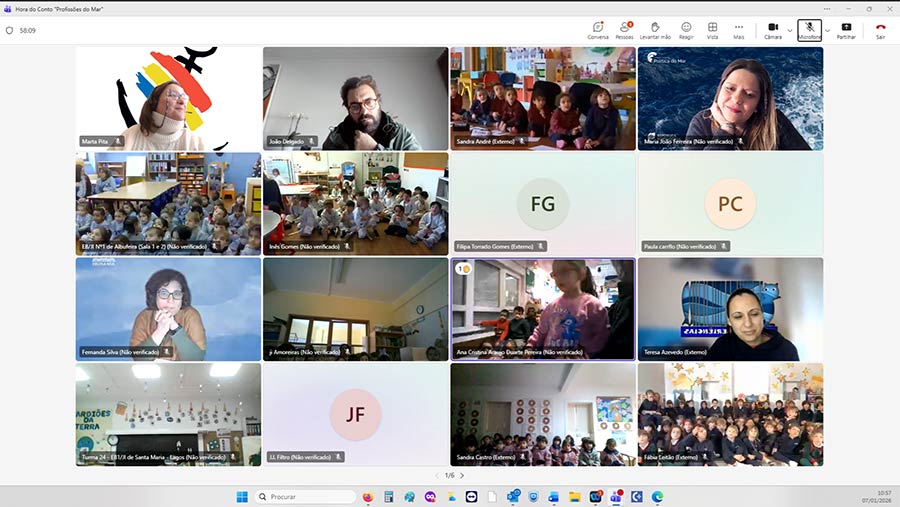Select the FG Filipa Torrado Gomes tile
Image resolution: width=900 pixels, height=507 pixels.
point(542,204)
